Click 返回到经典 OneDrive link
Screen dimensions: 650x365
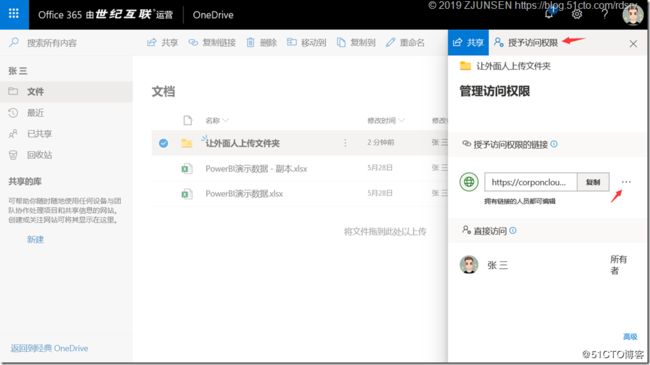pyautogui.click(x=49, y=348)
